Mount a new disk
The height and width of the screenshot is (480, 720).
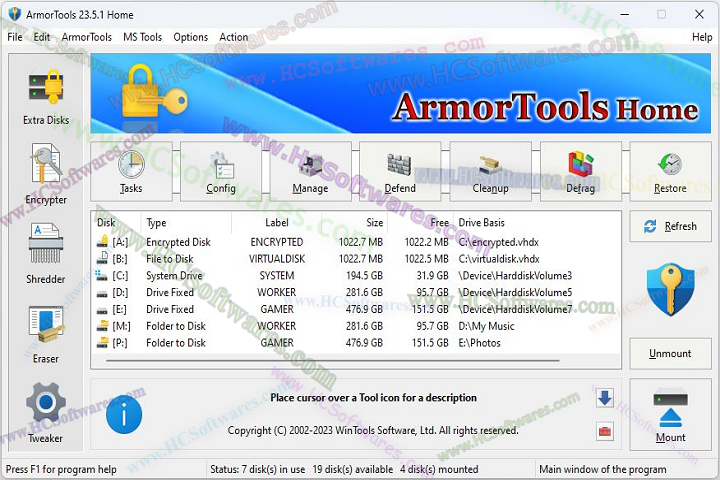(670, 415)
